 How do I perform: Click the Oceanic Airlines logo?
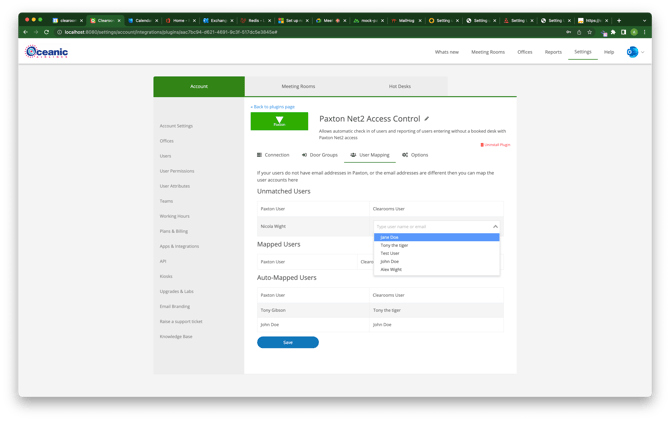click(46, 51)
